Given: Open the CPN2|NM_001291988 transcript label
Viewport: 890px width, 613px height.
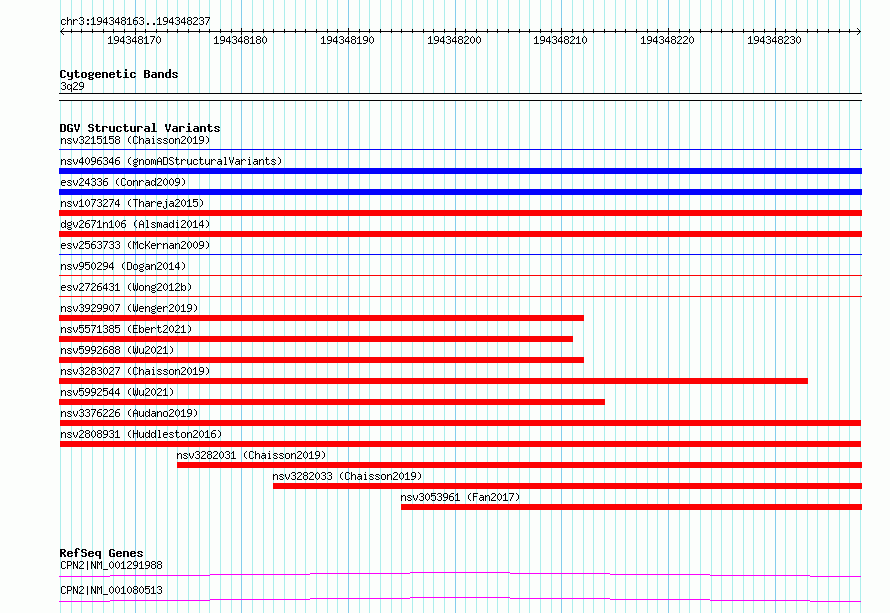Looking at the screenshot, I should tap(111, 565).
